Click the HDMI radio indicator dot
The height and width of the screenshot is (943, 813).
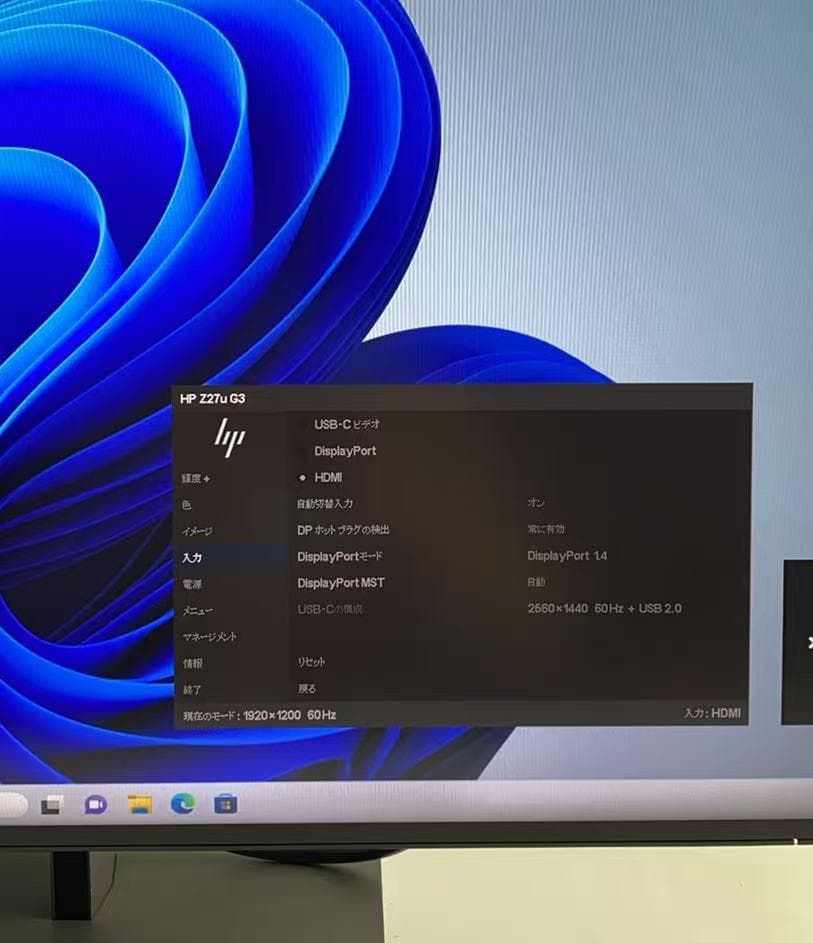(x=303, y=478)
